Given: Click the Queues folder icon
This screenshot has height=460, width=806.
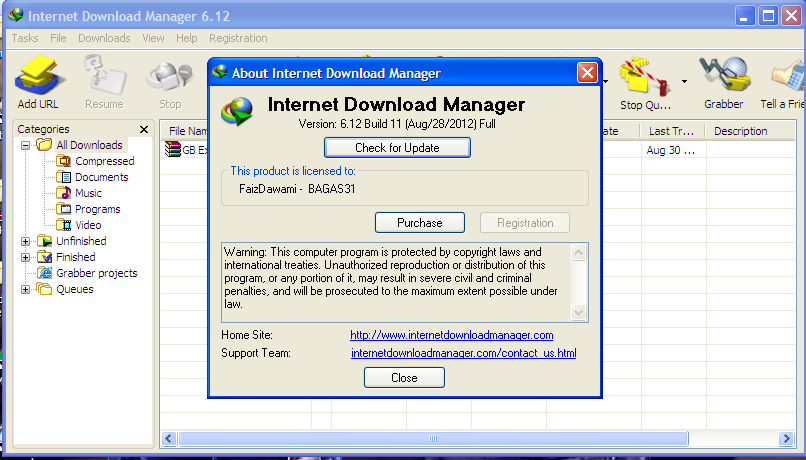Looking at the screenshot, I should point(45,289).
